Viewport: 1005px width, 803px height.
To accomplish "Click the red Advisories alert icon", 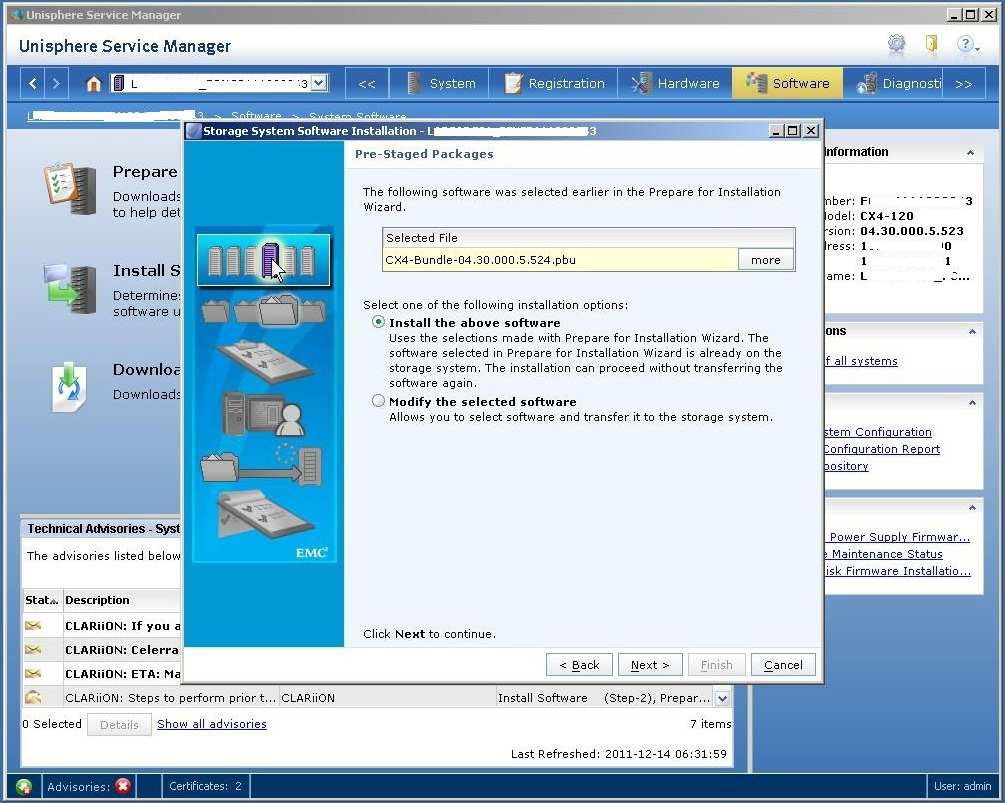I will (x=123, y=786).
